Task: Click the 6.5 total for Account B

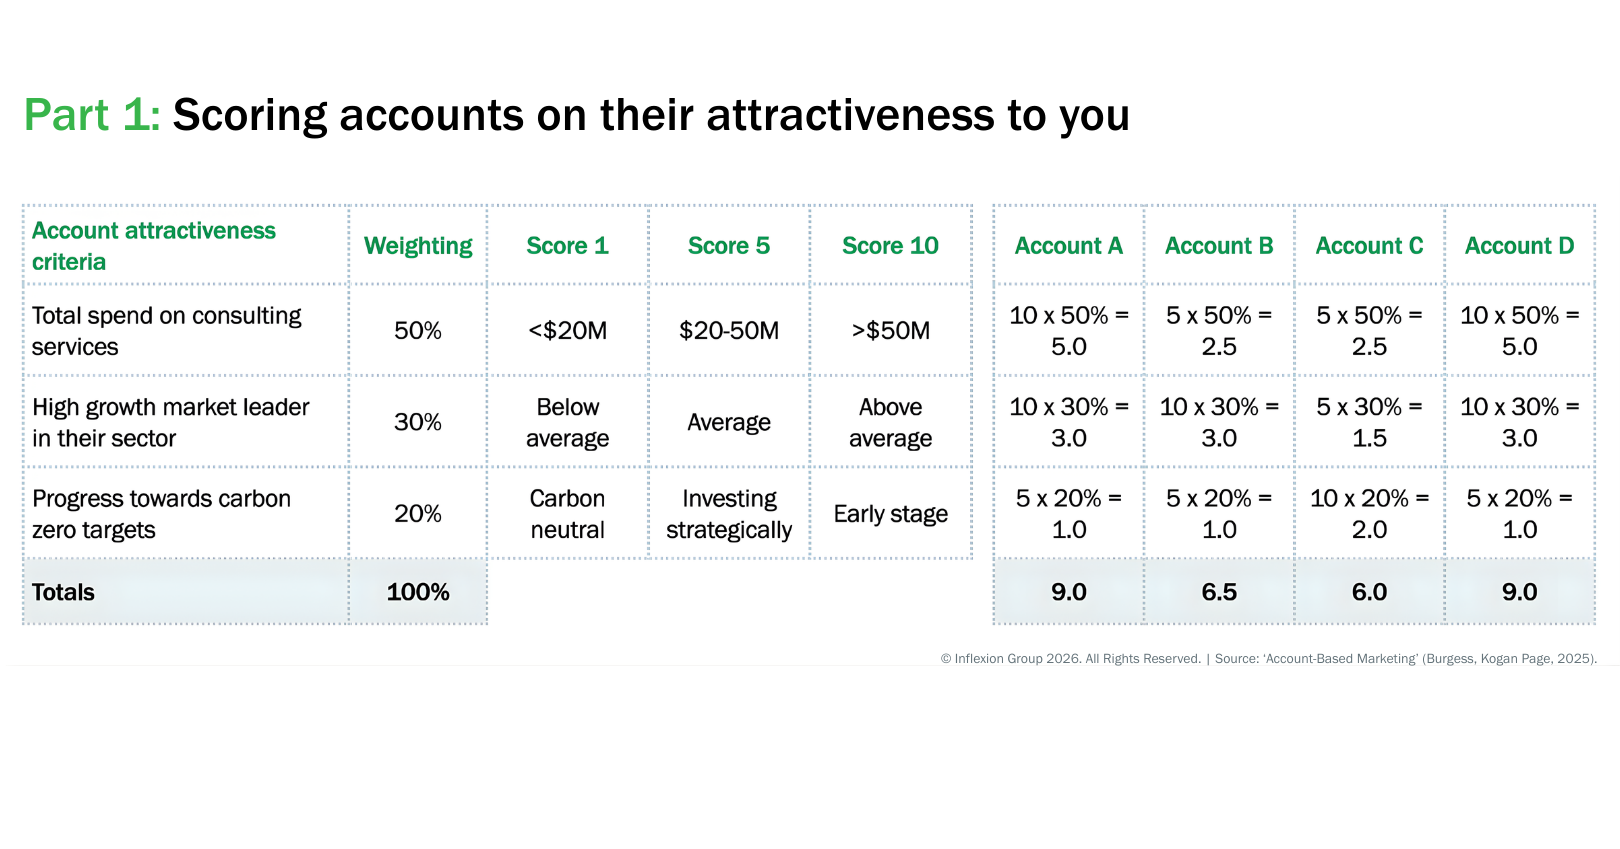Action: pos(1219,592)
